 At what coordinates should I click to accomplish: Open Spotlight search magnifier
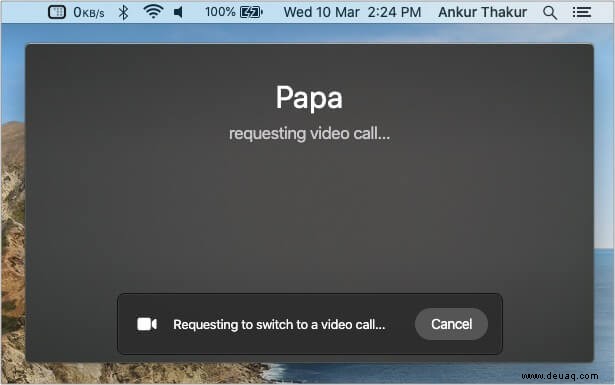[x=550, y=13]
